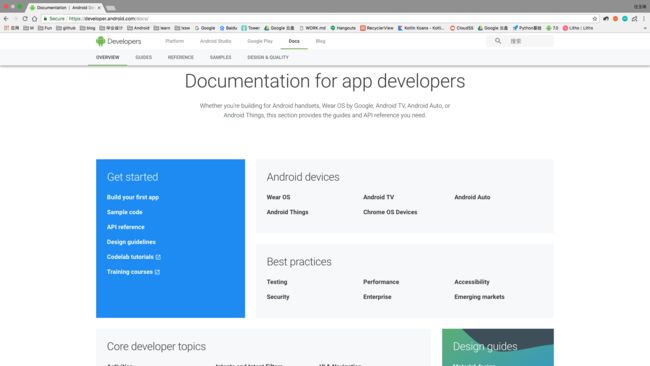Open the Litho bookmark
This screenshot has width=650, height=366.
tap(578, 28)
